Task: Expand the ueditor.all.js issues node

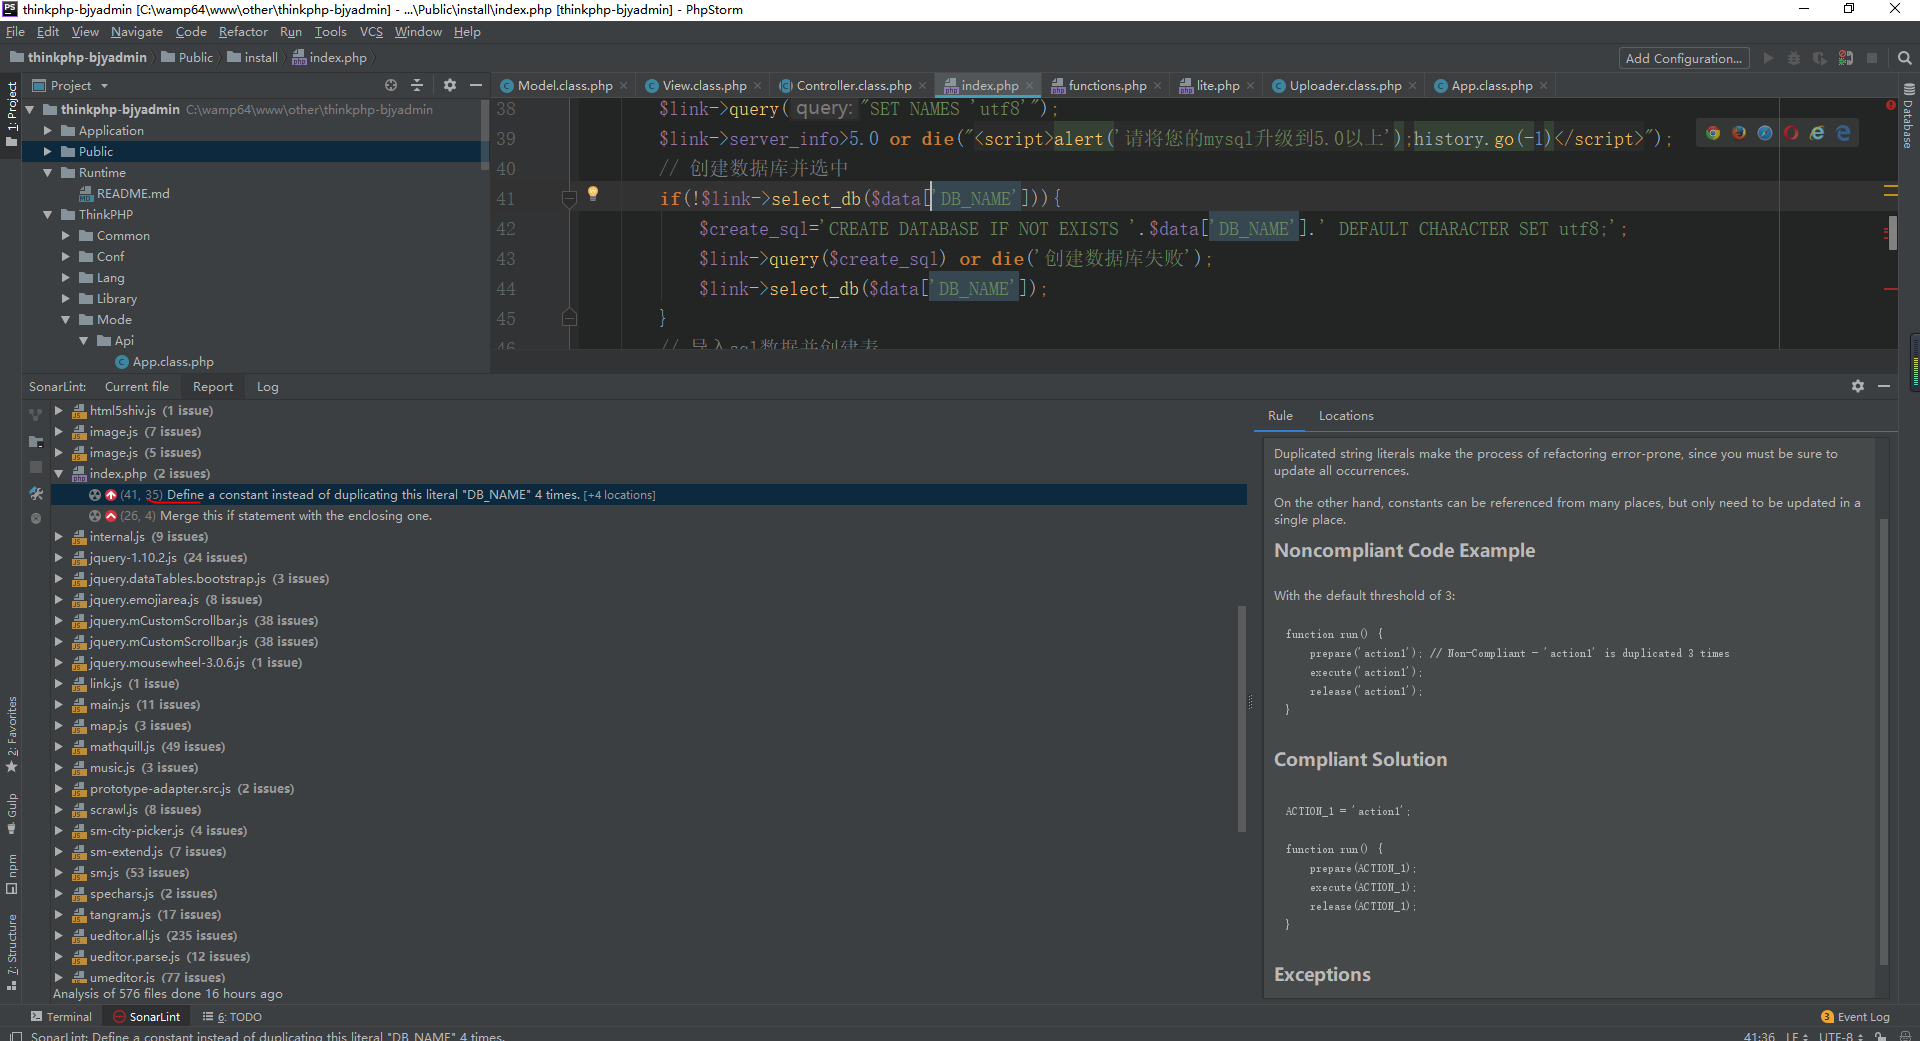Action: pos(59,936)
